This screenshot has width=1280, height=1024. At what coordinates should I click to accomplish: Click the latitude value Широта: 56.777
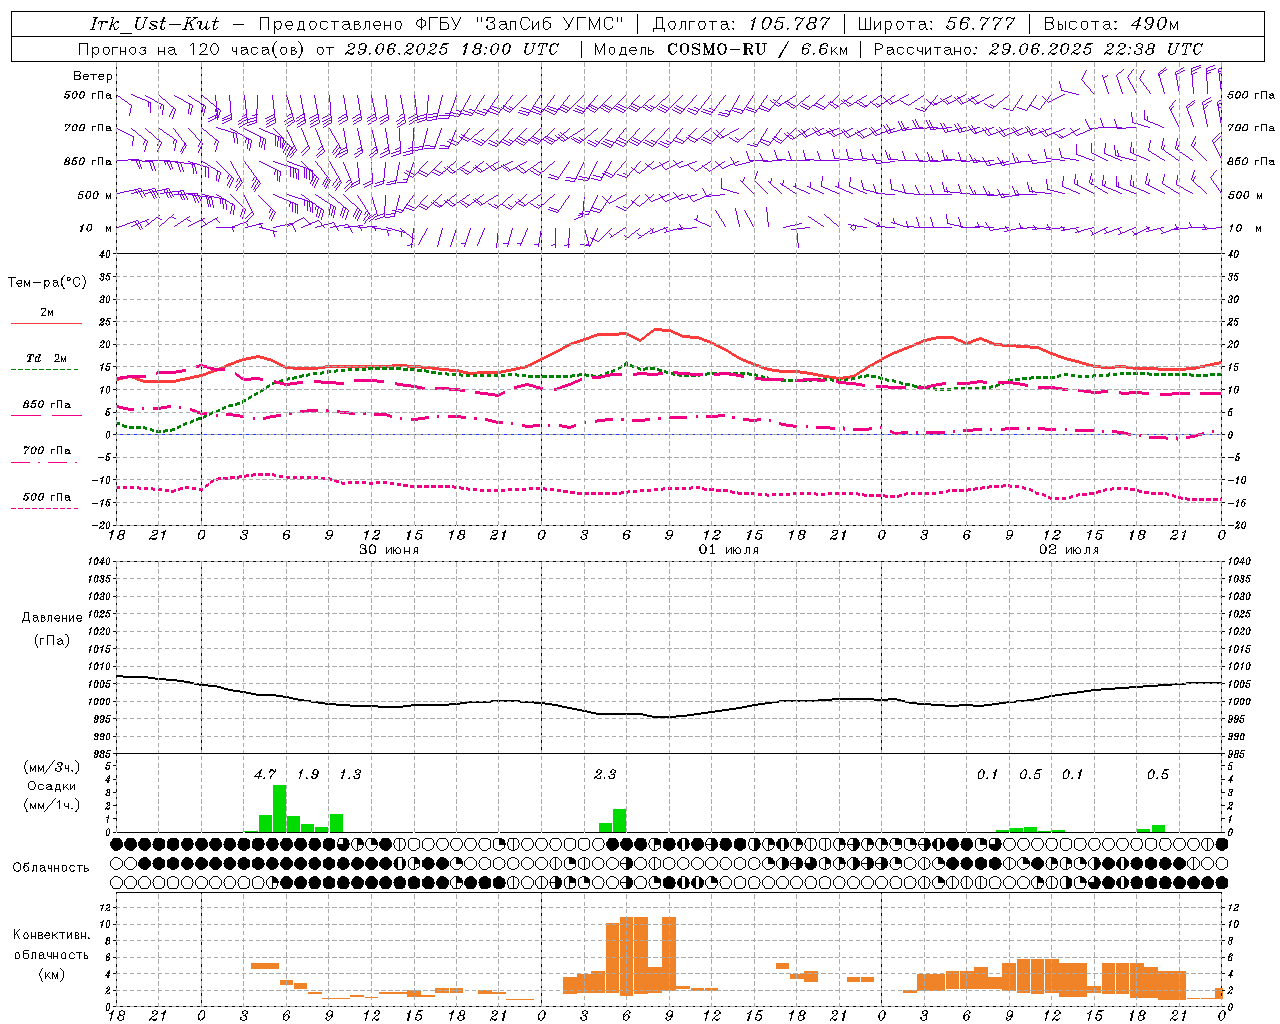936,24
